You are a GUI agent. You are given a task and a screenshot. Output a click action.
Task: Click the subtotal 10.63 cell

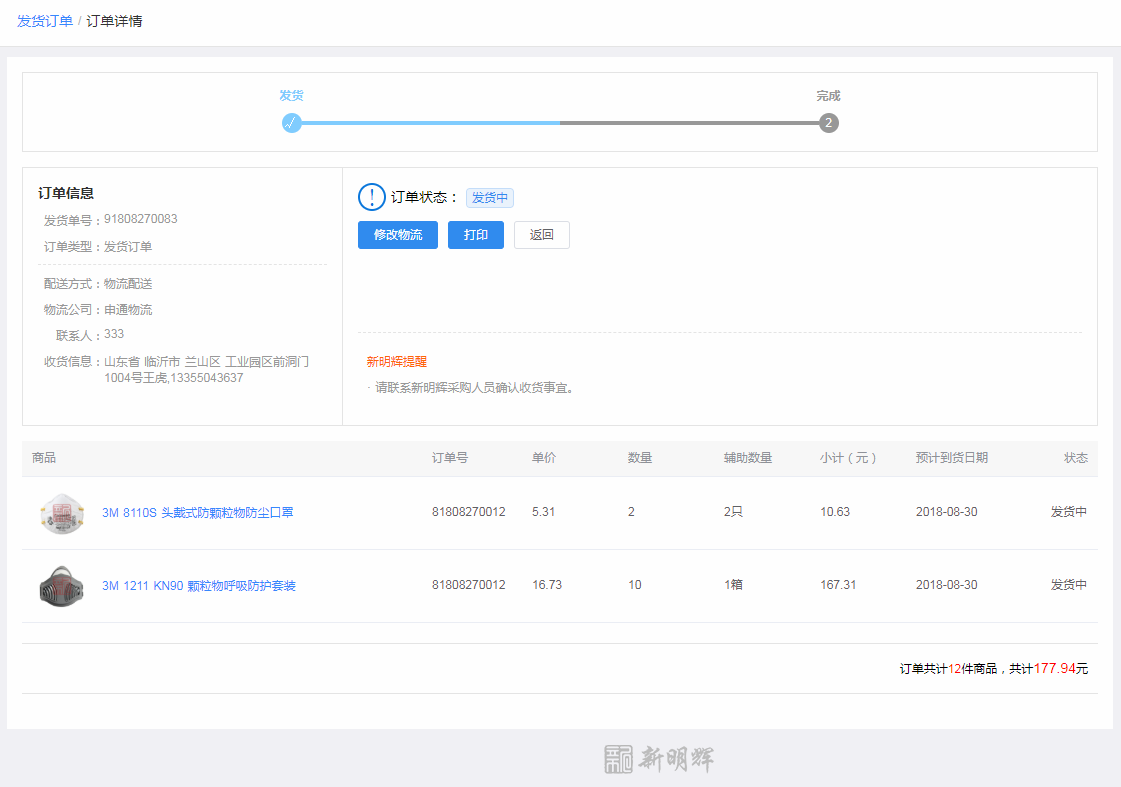click(835, 512)
